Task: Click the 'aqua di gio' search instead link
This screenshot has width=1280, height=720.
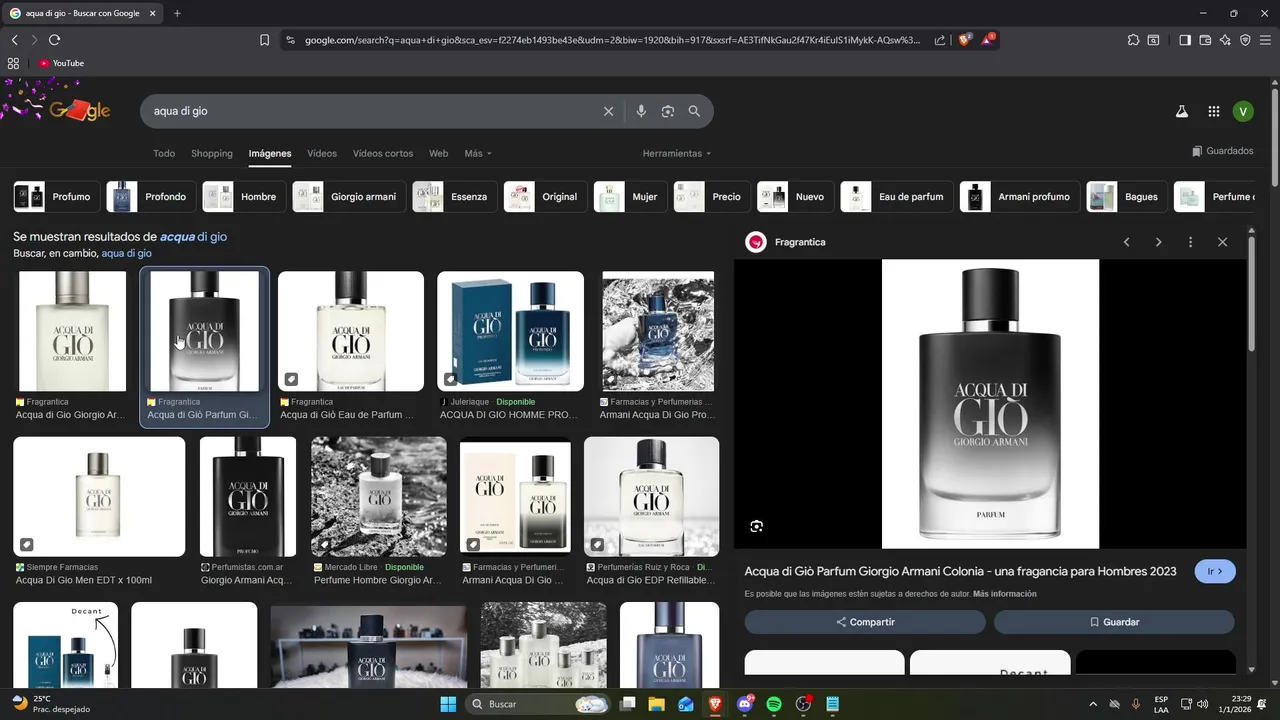Action: pyautogui.click(x=126, y=254)
